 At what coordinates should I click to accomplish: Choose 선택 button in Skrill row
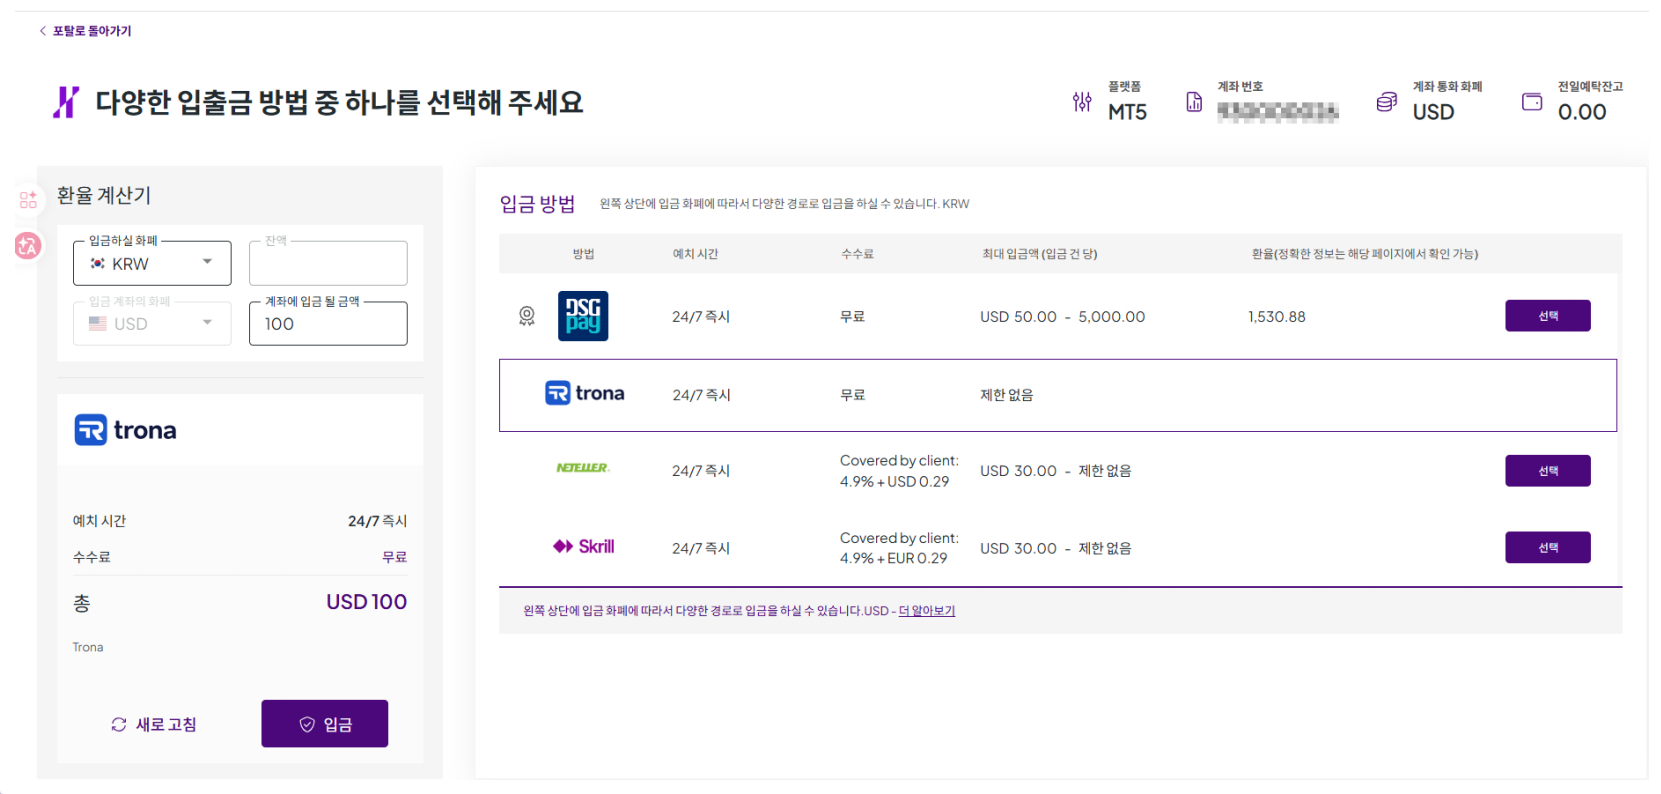(1548, 547)
